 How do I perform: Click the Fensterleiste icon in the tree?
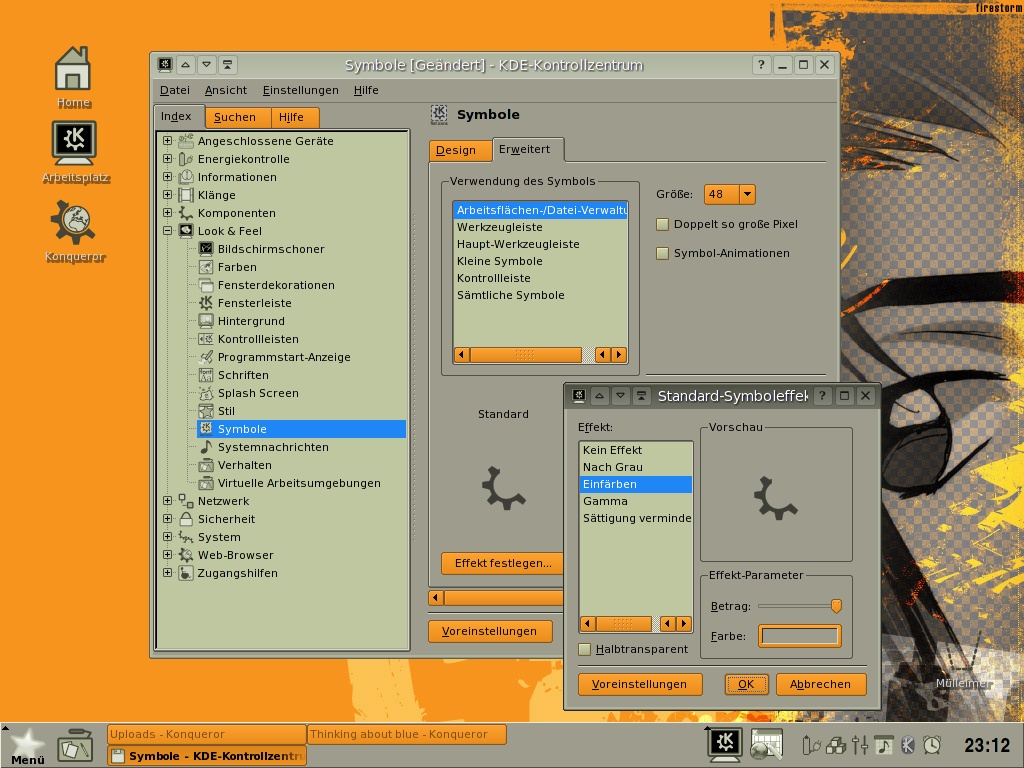click(206, 303)
